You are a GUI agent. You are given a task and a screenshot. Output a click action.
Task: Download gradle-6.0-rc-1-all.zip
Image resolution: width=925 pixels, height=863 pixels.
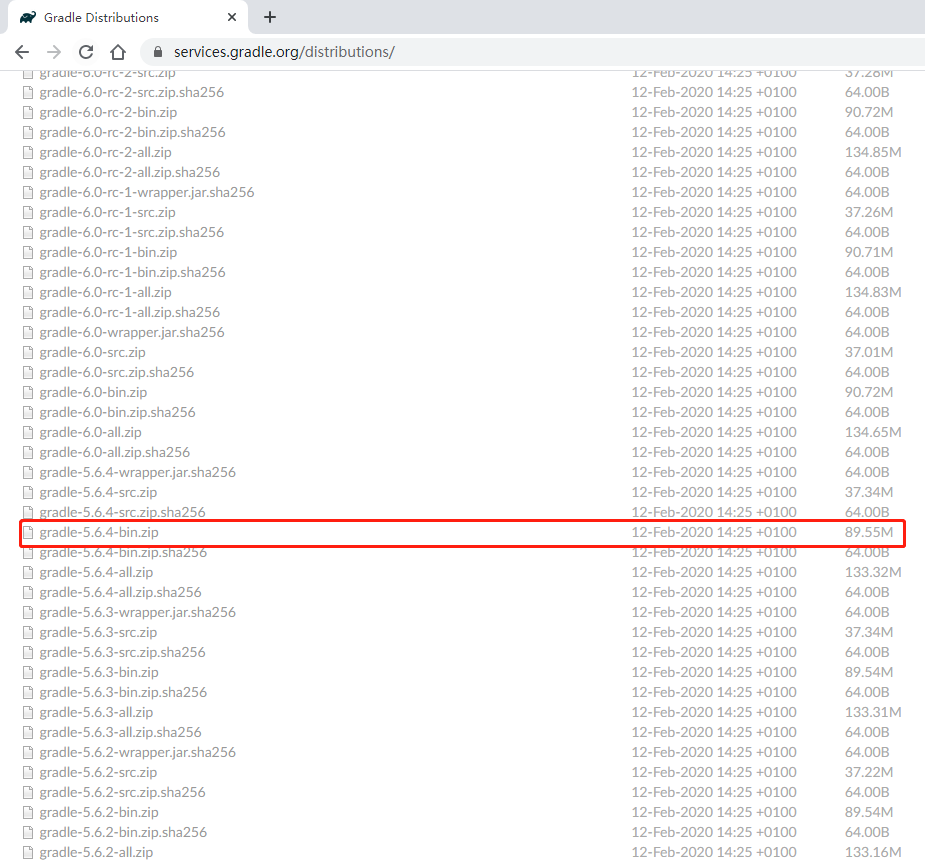pyautogui.click(x=105, y=293)
